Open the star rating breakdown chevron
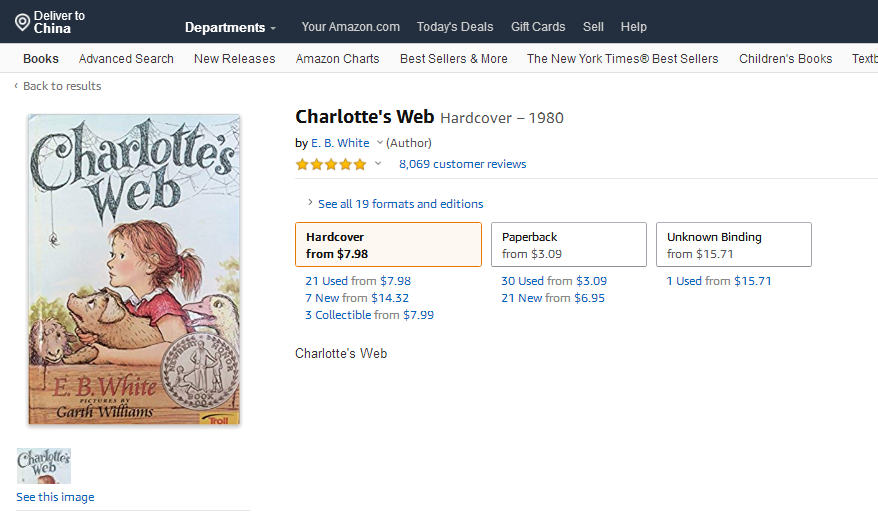 click(x=378, y=164)
